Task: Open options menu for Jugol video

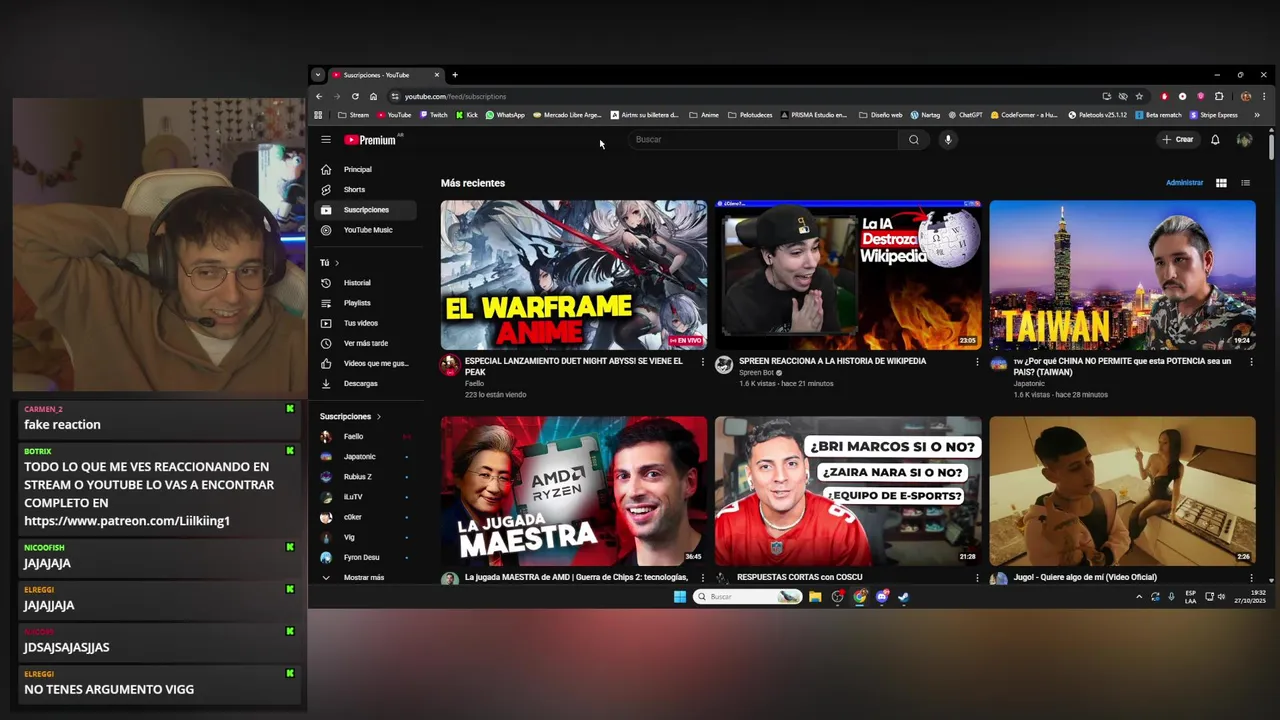Action: tap(1251, 578)
